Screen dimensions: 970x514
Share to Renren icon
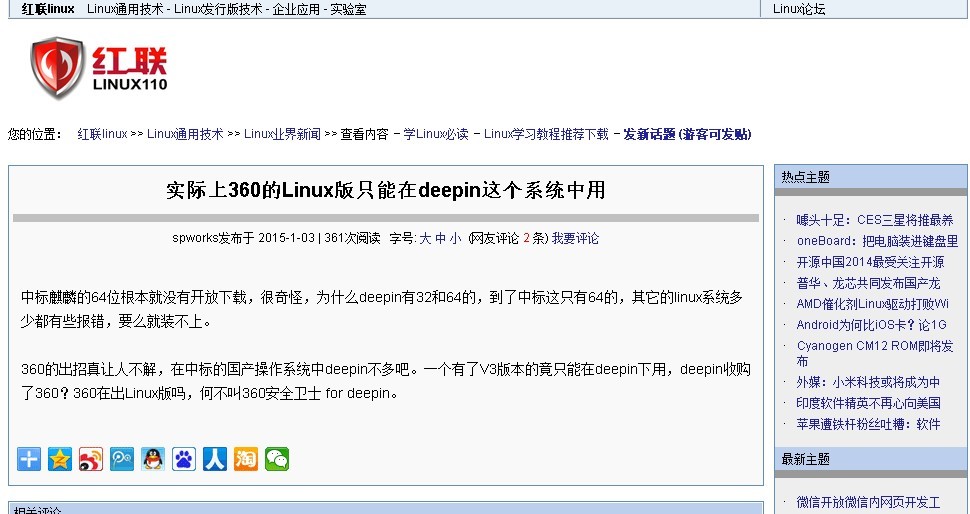point(215,459)
